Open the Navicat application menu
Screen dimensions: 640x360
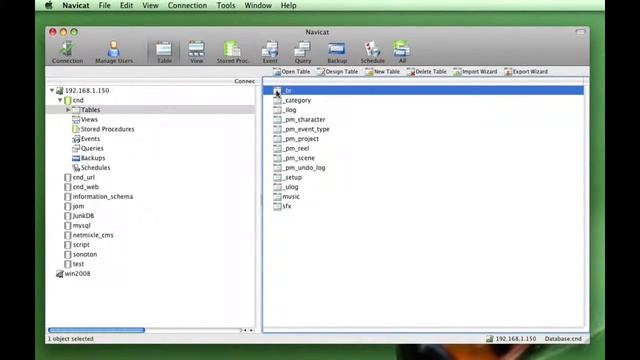(76, 5)
